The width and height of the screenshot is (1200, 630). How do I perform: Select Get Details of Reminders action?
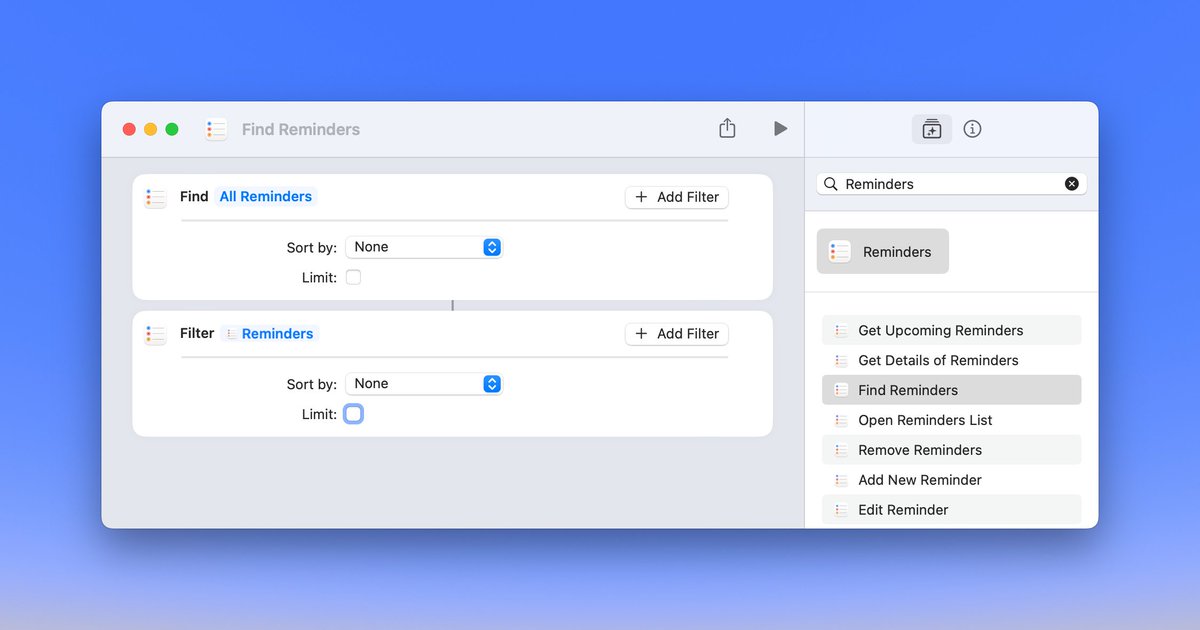tap(951, 360)
